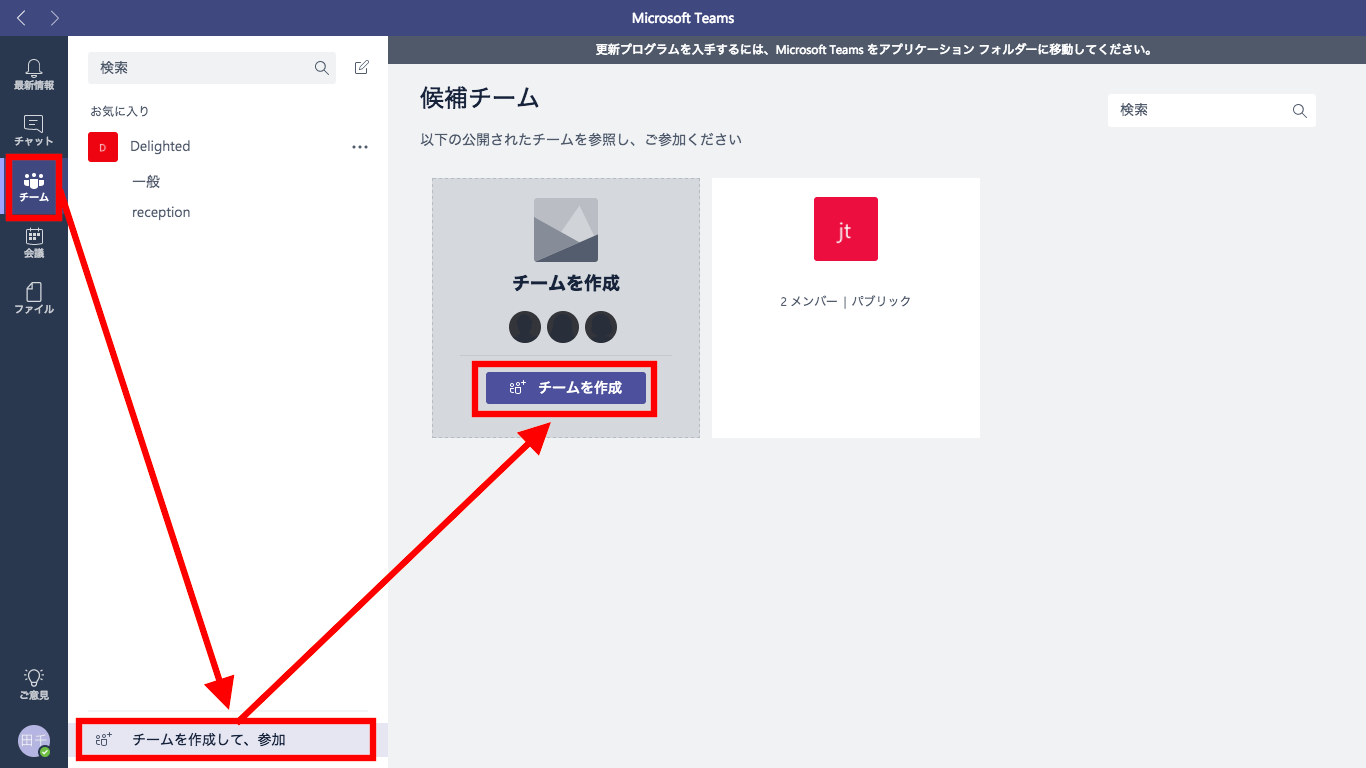Click the Microsoft Teams window title
The height and width of the screenshot is (768, 1366).
[683, 18]
